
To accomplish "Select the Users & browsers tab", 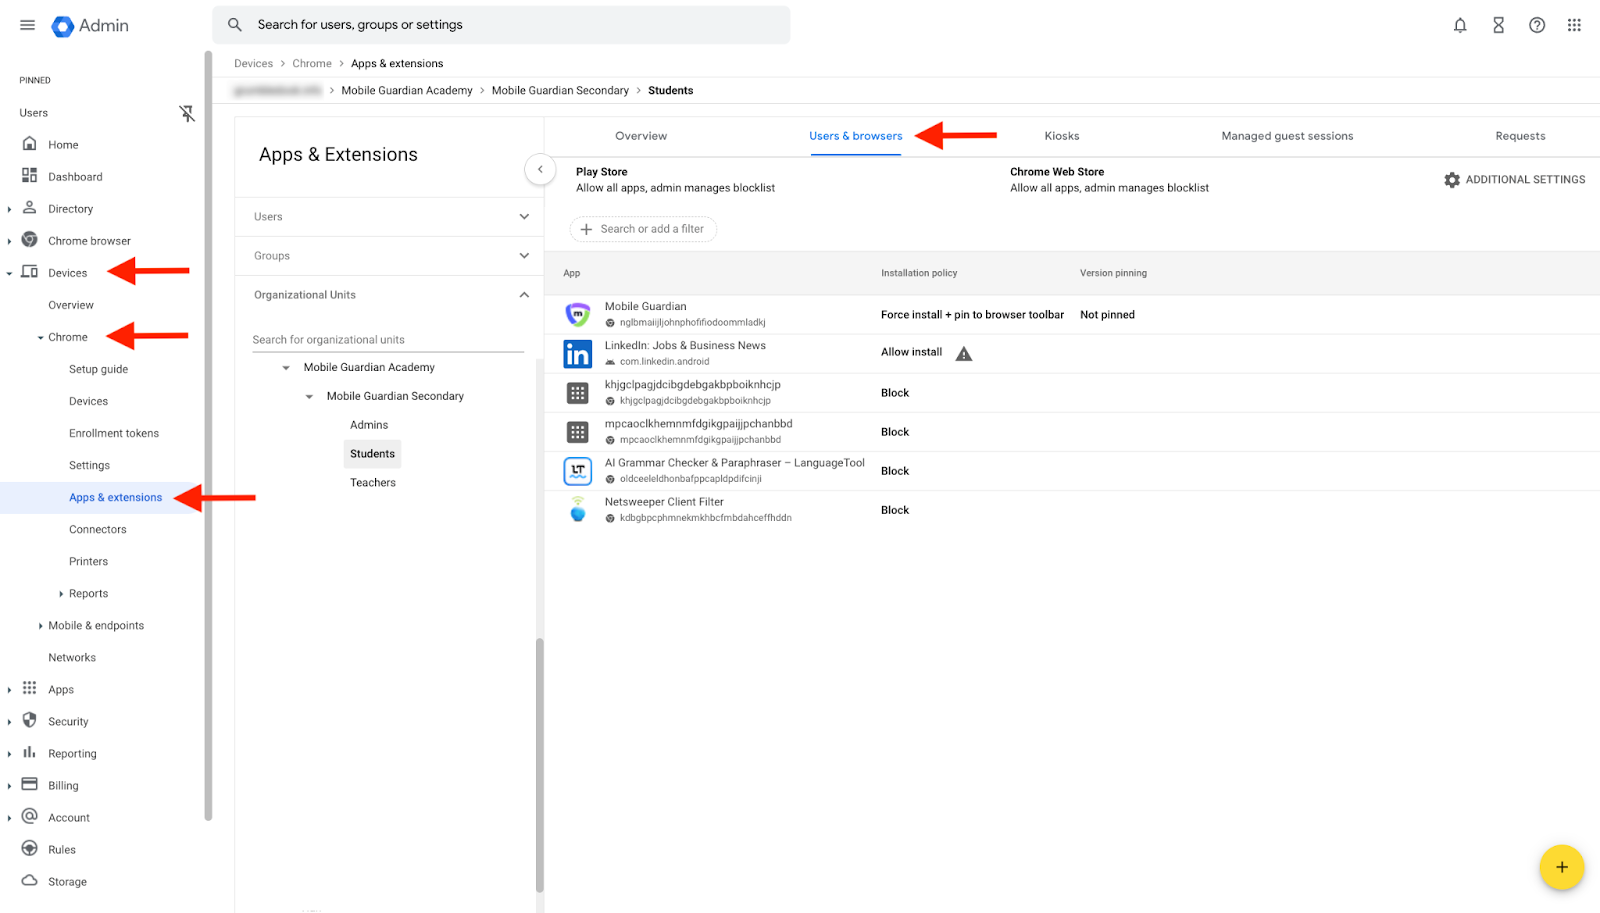I will (856, 136).
